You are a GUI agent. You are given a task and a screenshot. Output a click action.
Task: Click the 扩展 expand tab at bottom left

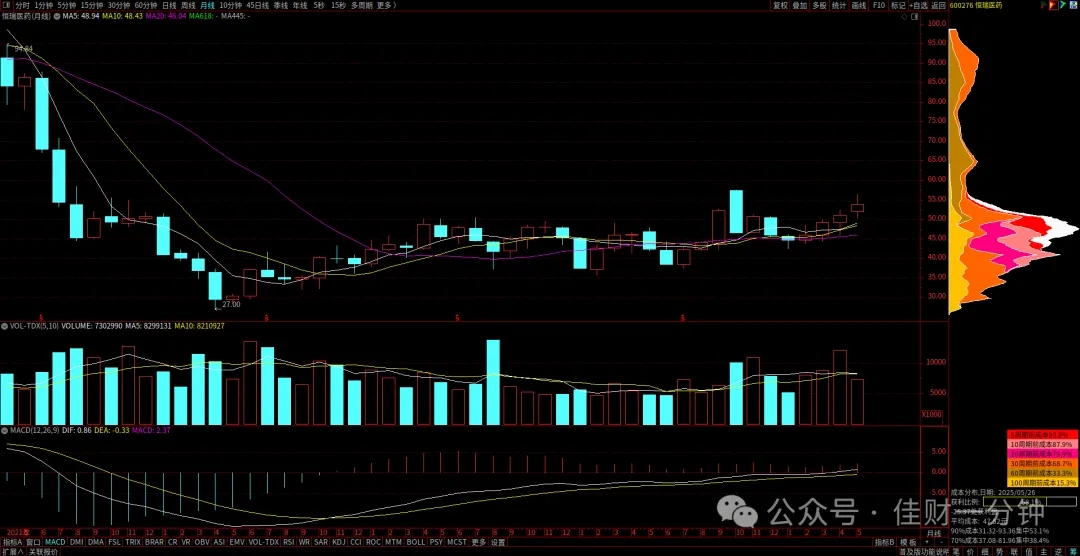click(x=12, y=552)
